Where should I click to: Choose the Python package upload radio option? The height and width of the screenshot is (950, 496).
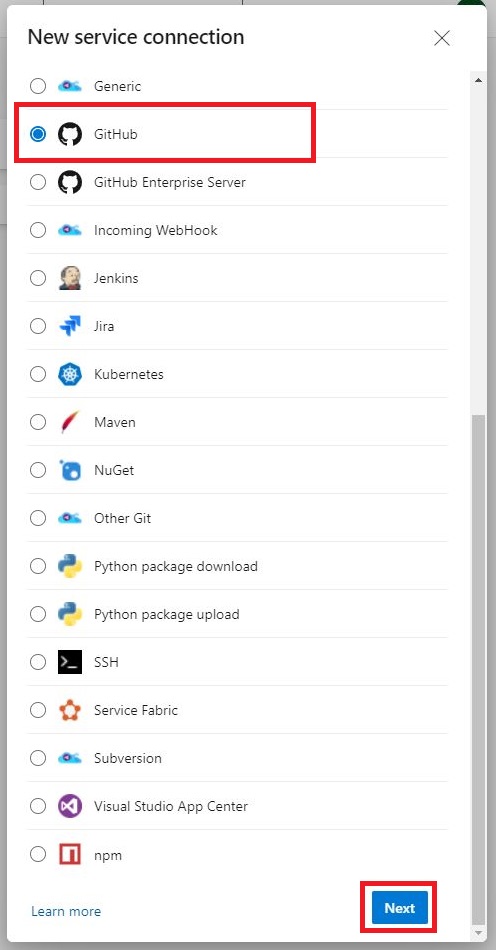[38, 614]
